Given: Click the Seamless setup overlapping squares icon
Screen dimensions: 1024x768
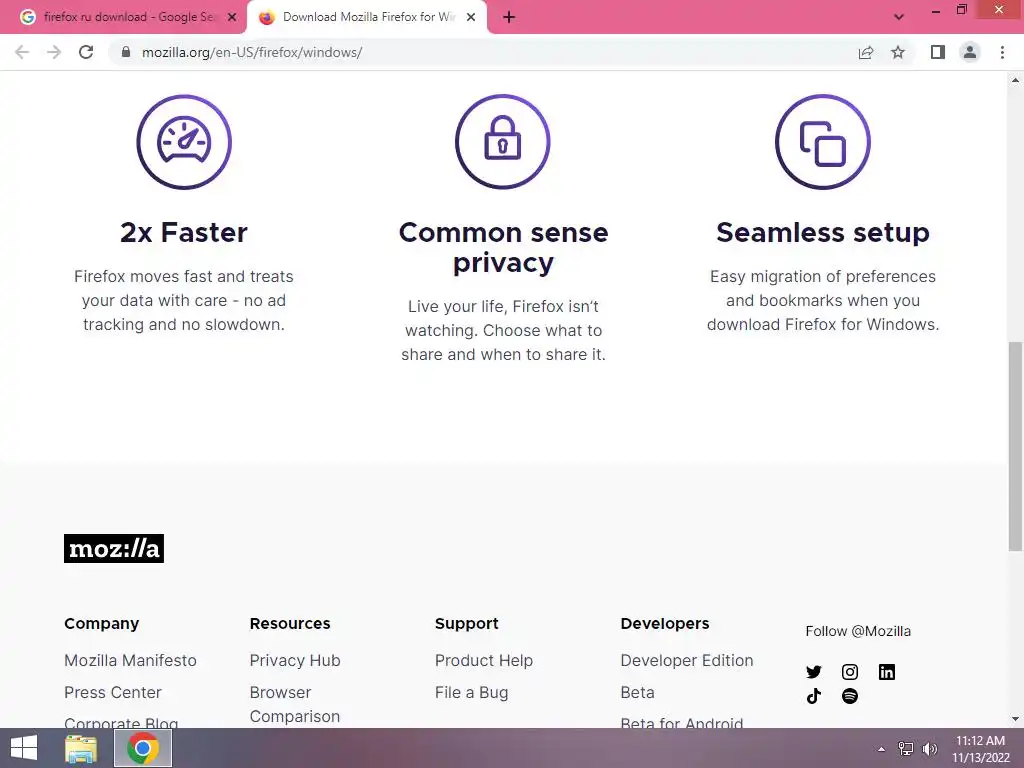Looking at the screenshot, I should tap(823, 142).
